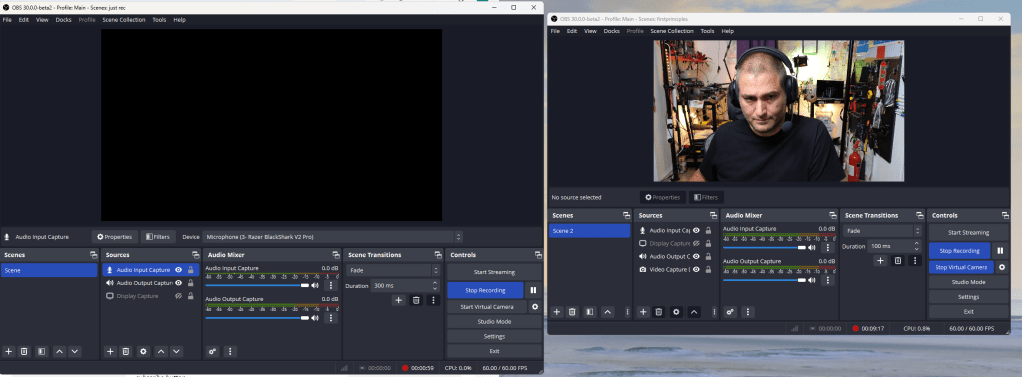
Task: Delete selected source in right OBS window
Action: (x=659, y=312)
